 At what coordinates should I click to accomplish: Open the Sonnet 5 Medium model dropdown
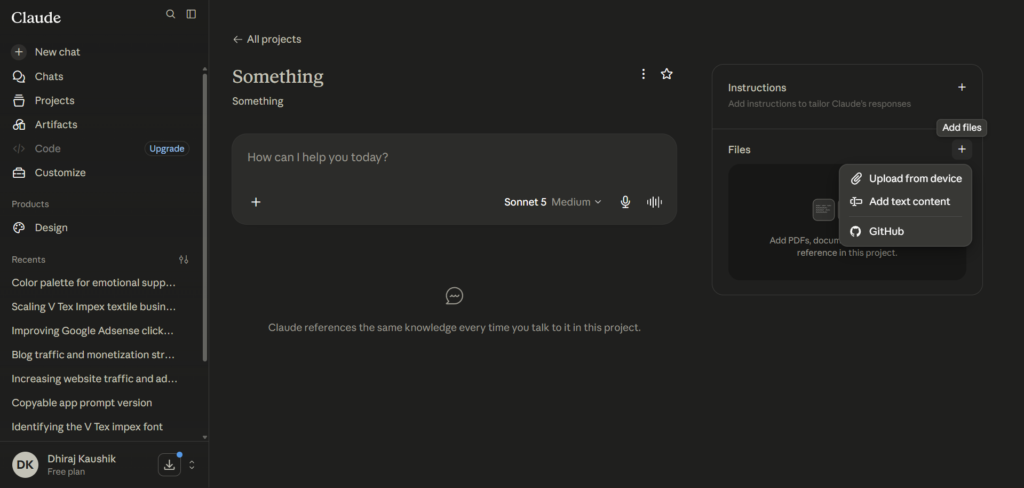[x=552, y=202]
